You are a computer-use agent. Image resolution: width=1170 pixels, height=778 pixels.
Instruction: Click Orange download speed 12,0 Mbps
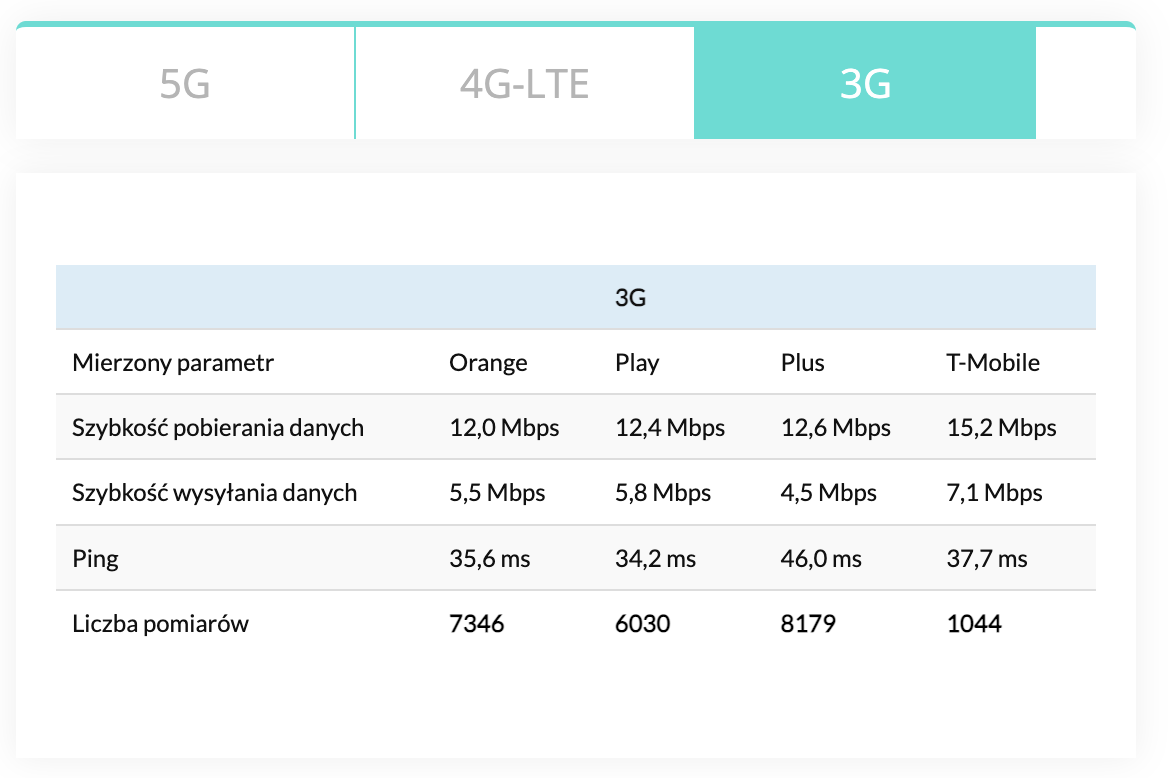[504, 428]
